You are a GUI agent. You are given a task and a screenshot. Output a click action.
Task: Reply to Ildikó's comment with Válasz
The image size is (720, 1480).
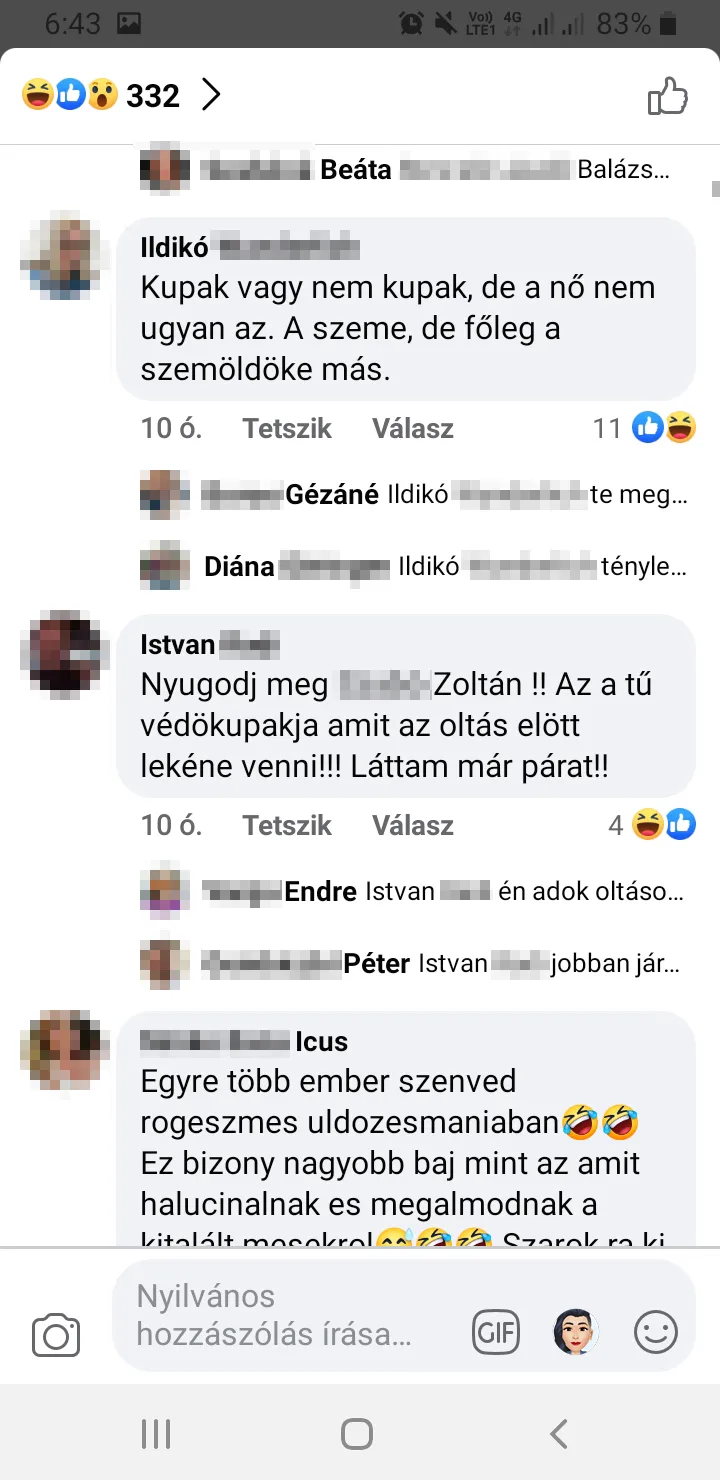coord(413,429)
